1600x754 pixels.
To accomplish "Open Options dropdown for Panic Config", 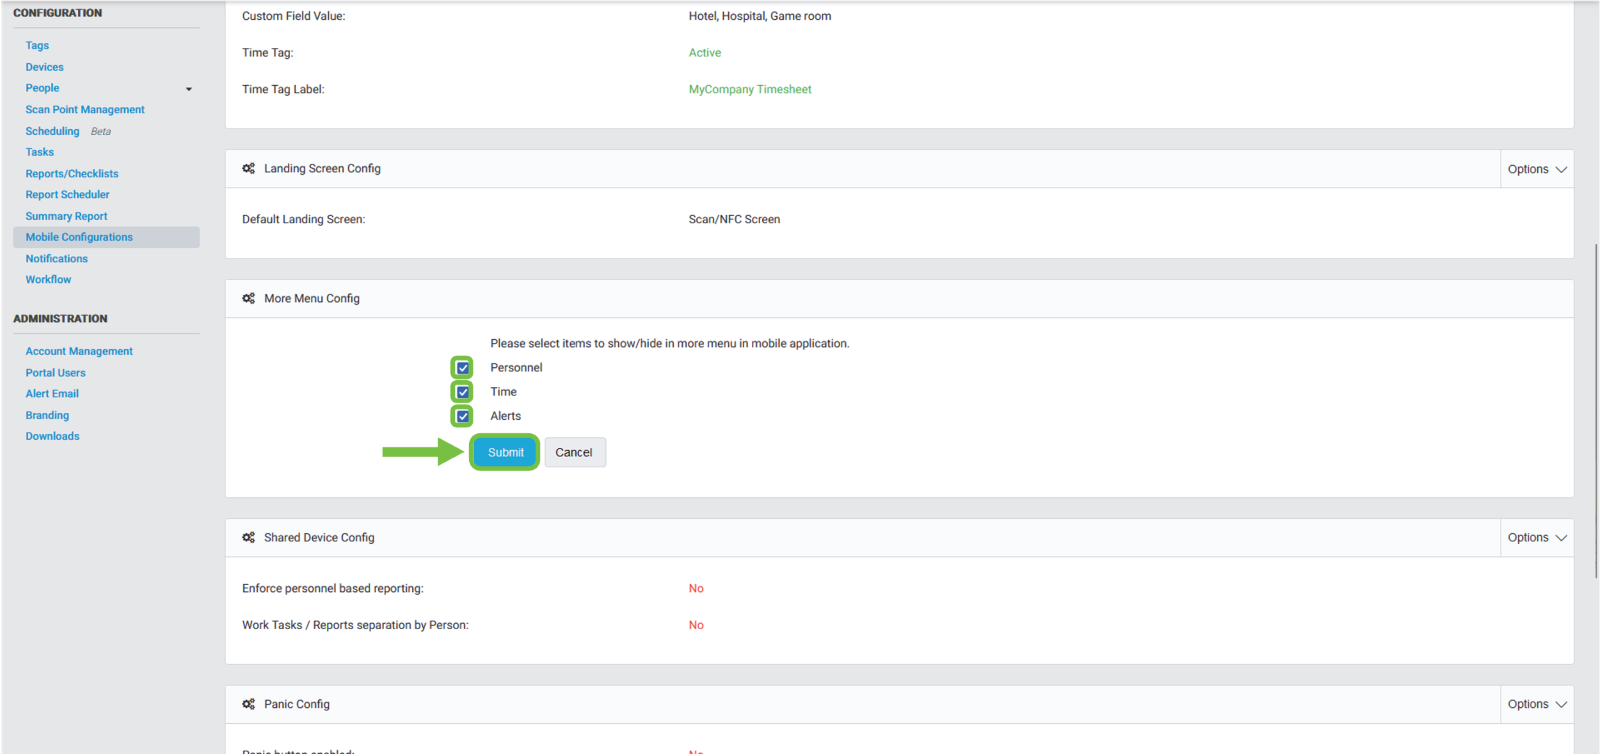I will pos(1536,705).
